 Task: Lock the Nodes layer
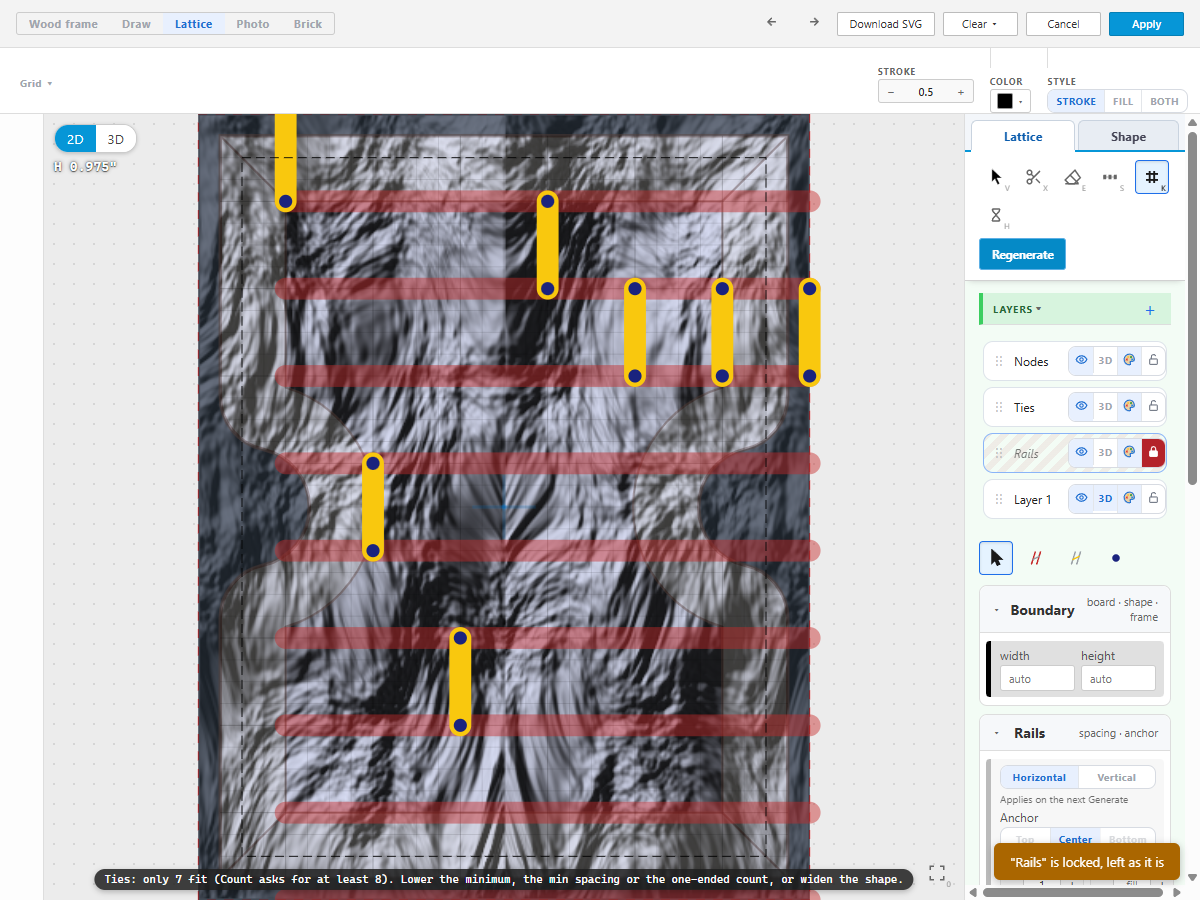tap(1153, 361)
